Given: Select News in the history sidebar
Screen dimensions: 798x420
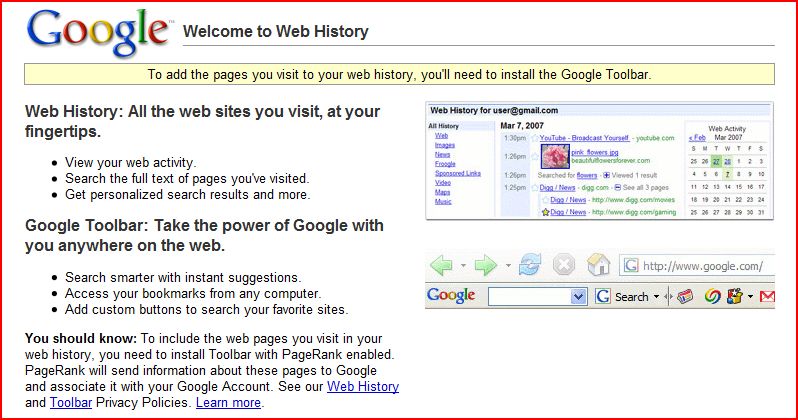Looking at the screenshot, I should tap(443, 154).
